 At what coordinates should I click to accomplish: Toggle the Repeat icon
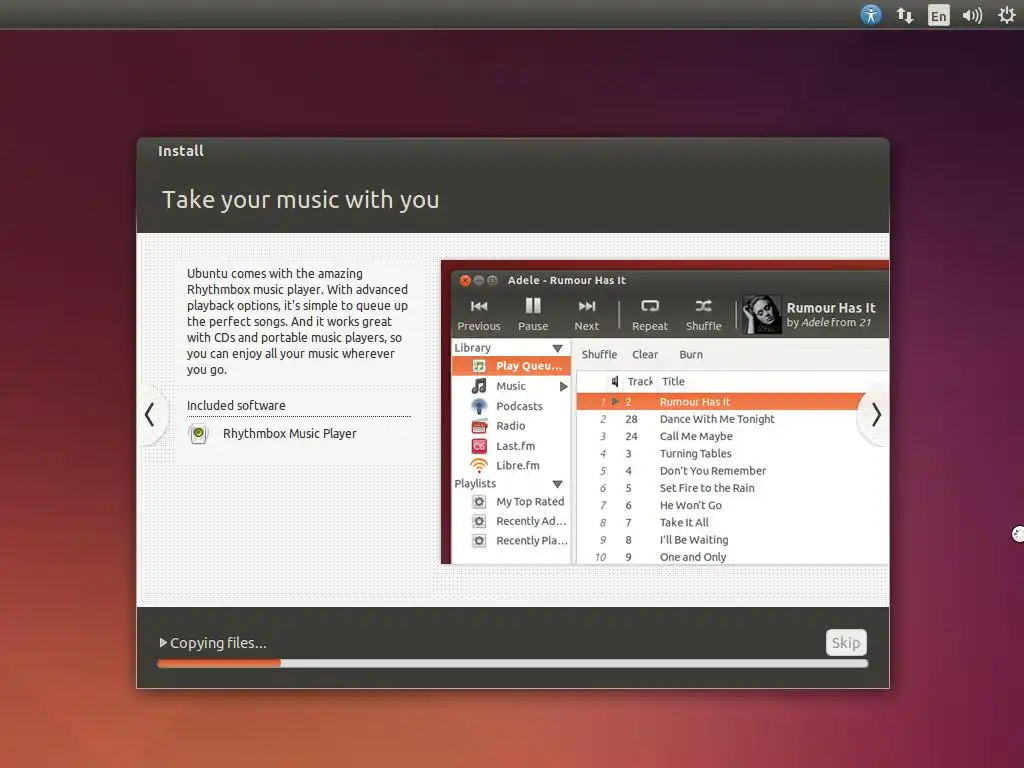coord(650,306)
